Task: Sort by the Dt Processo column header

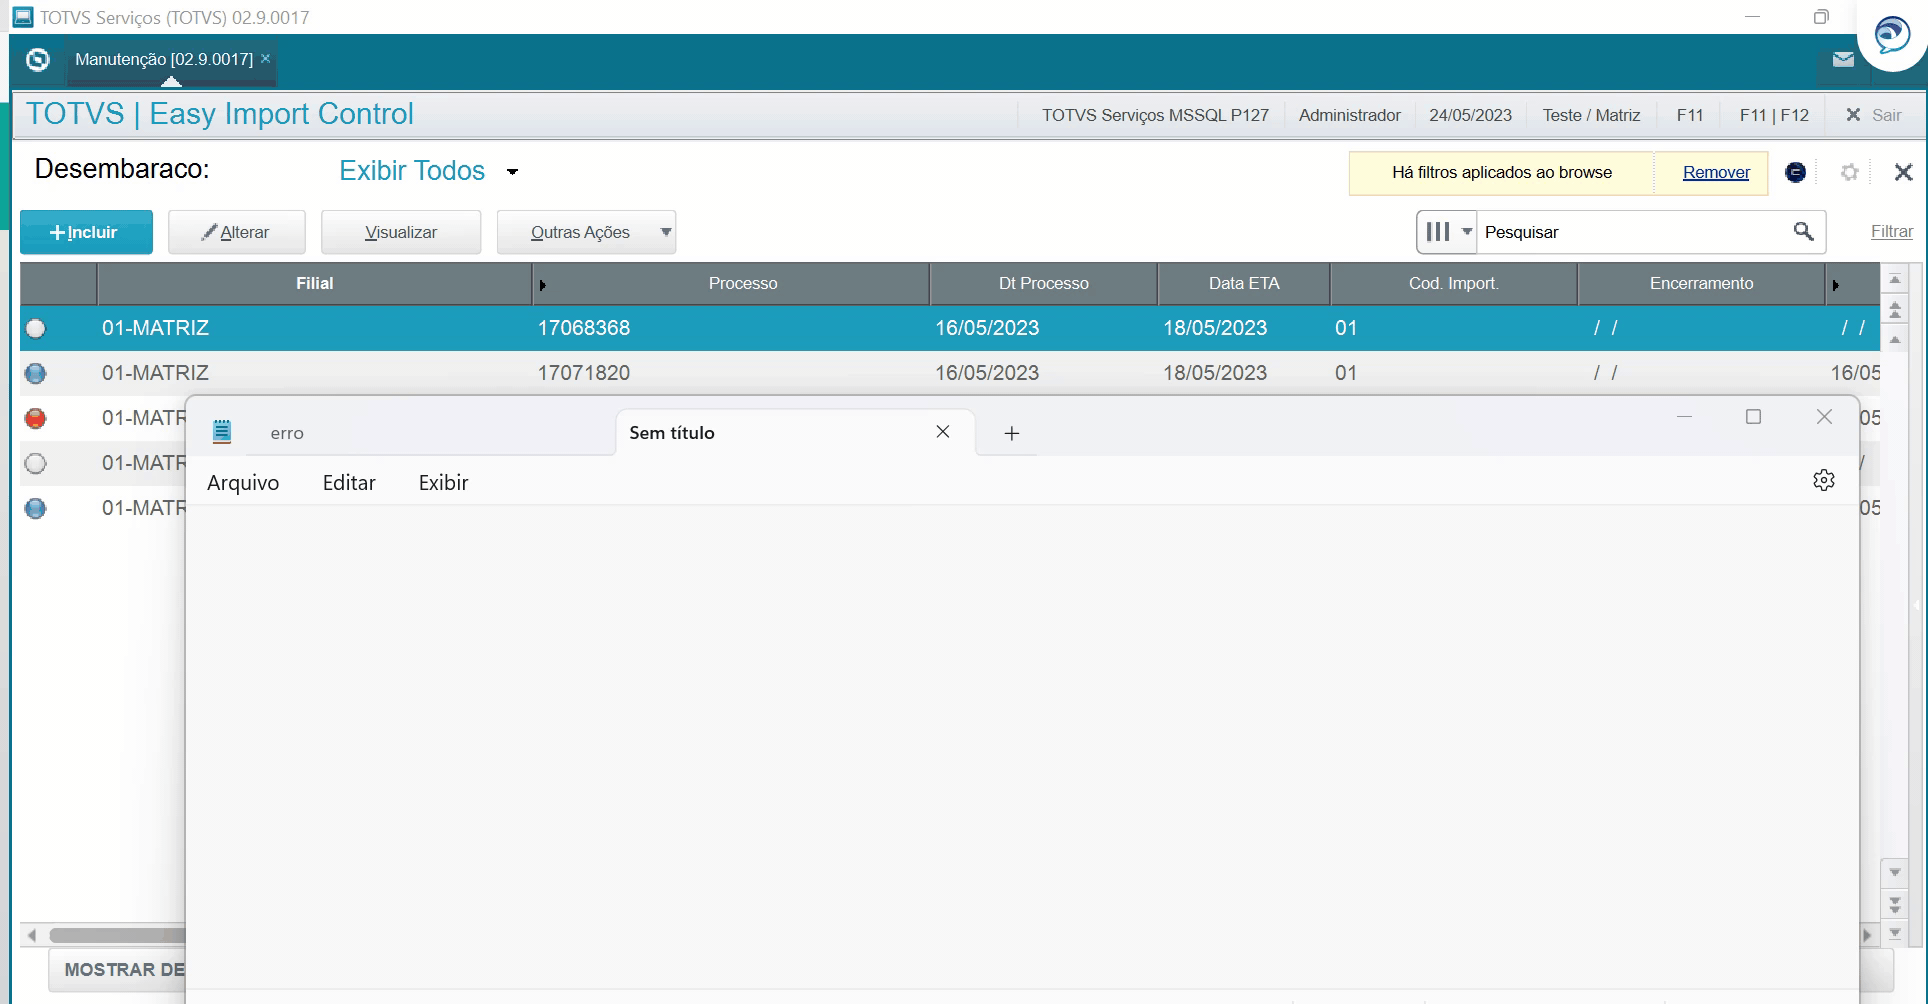Action: [x=1043, y=284]
